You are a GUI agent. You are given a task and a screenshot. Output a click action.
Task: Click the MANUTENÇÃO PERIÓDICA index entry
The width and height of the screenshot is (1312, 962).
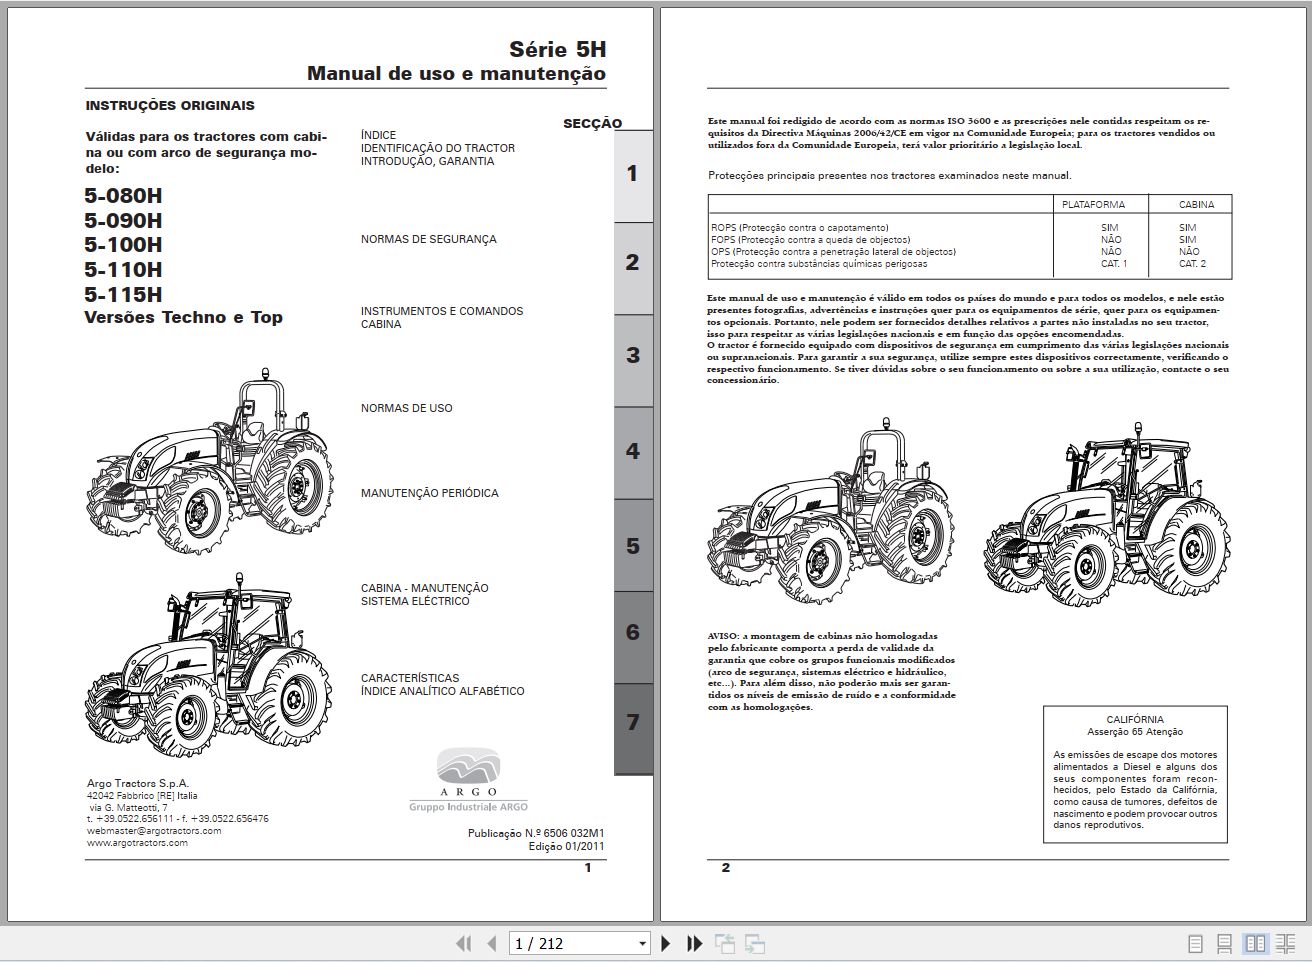[x=429, y=493]
